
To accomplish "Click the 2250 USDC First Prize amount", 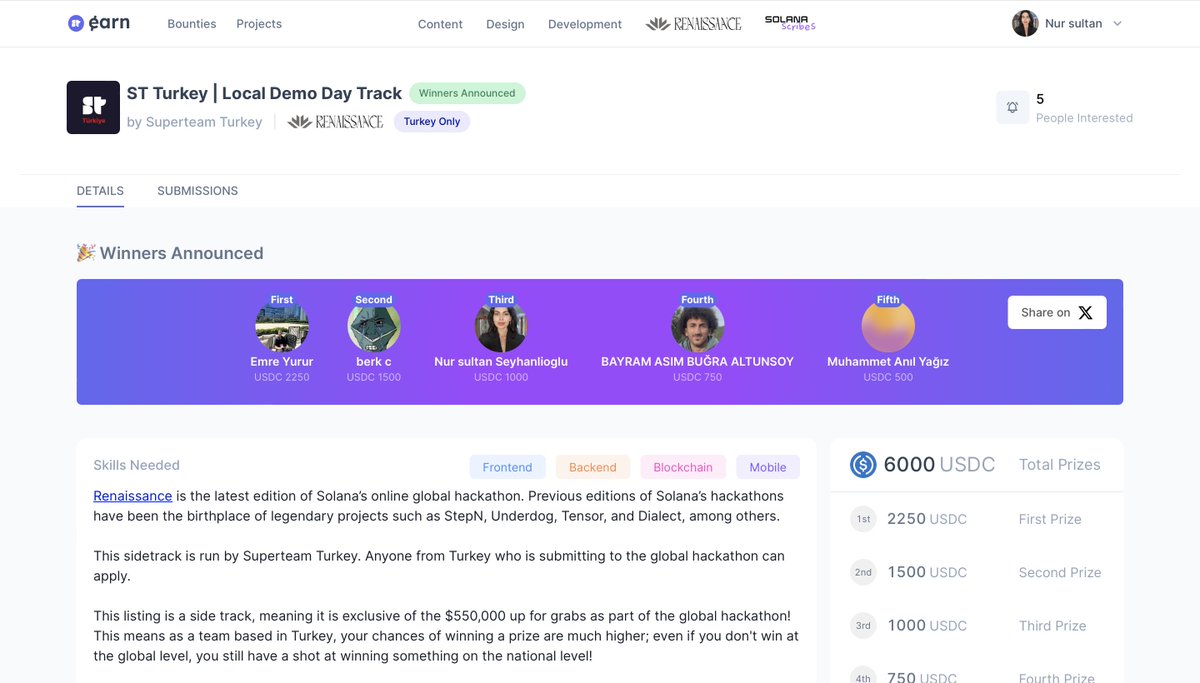I will click(927, 519).
